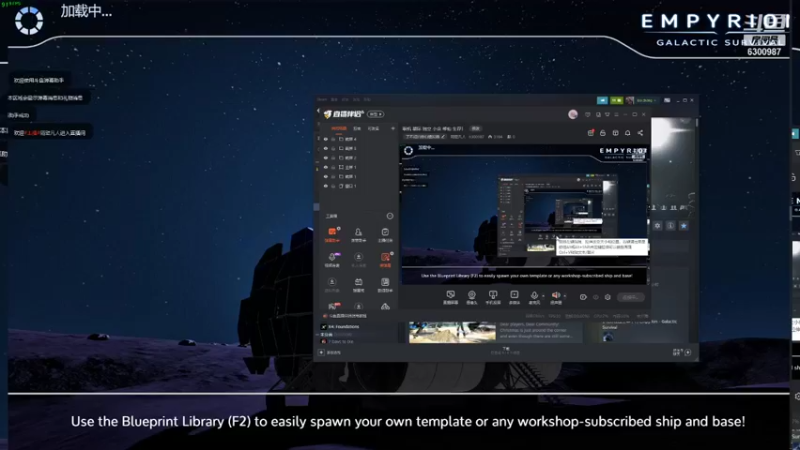Click the Steam page vertical scrollbar
The image size is (800, 450).
[696, 122]
